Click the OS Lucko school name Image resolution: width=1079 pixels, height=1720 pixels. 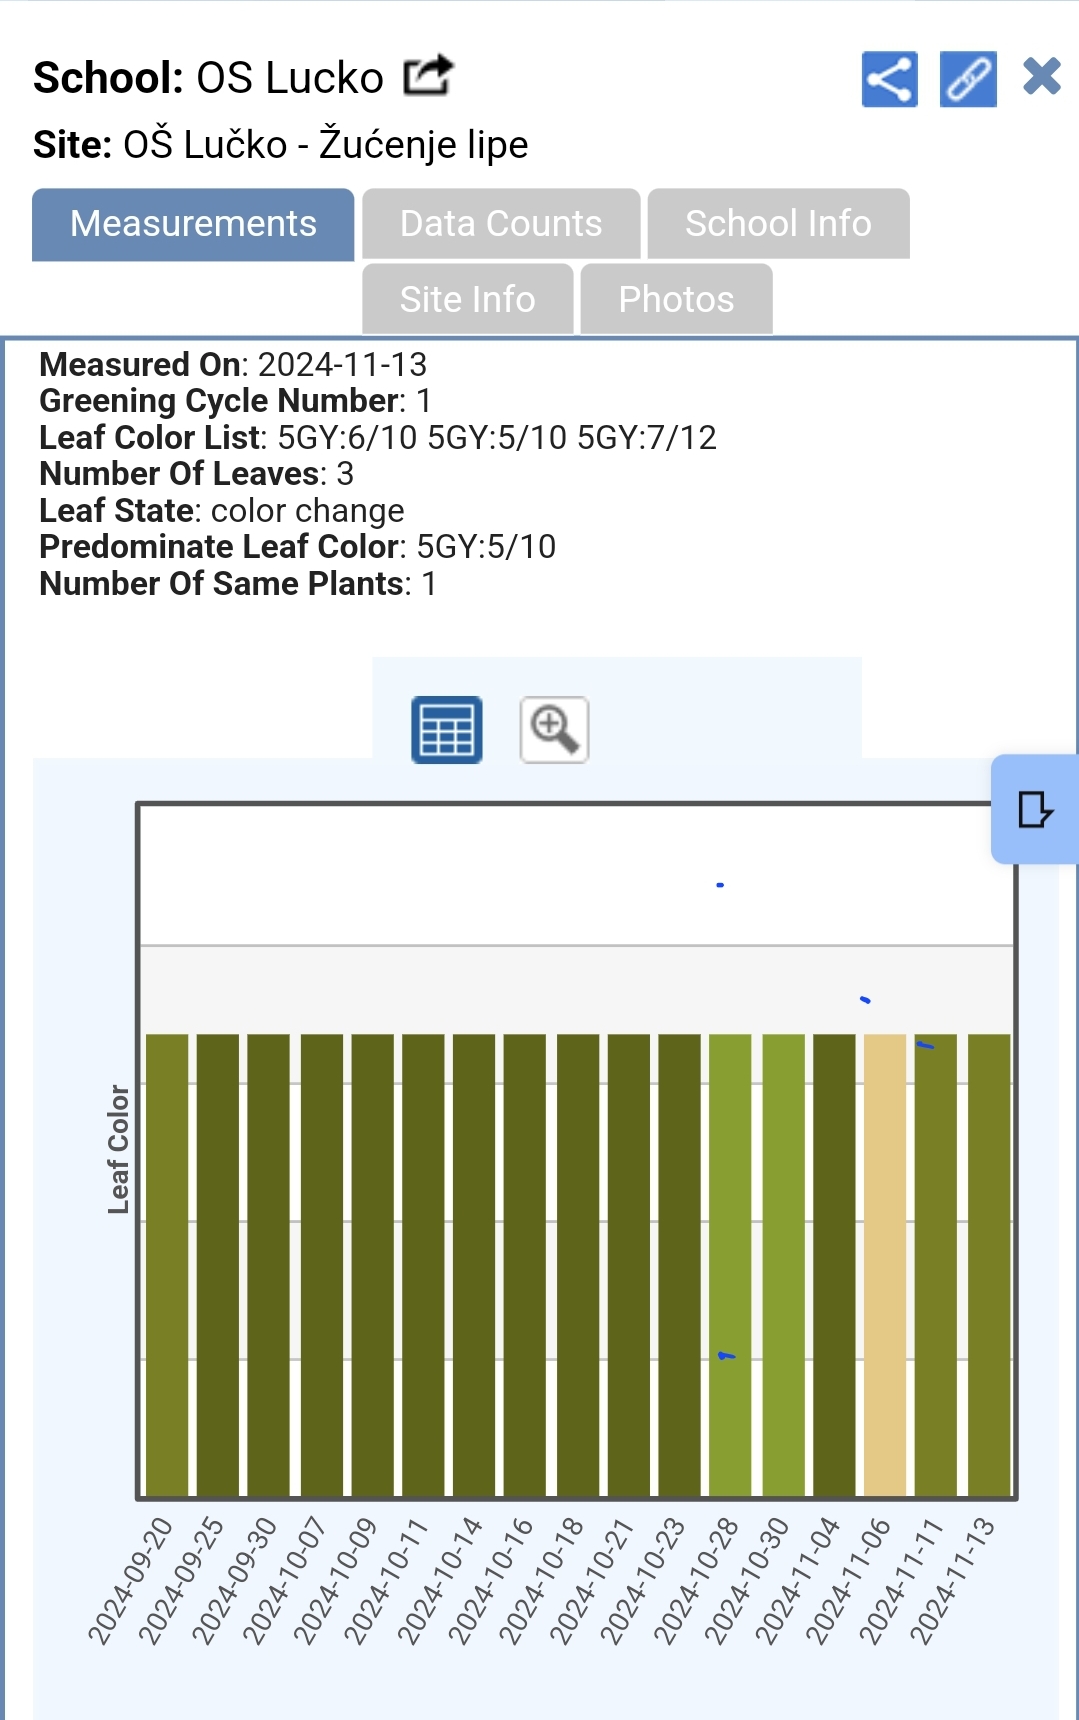click(x=290, y=78)
